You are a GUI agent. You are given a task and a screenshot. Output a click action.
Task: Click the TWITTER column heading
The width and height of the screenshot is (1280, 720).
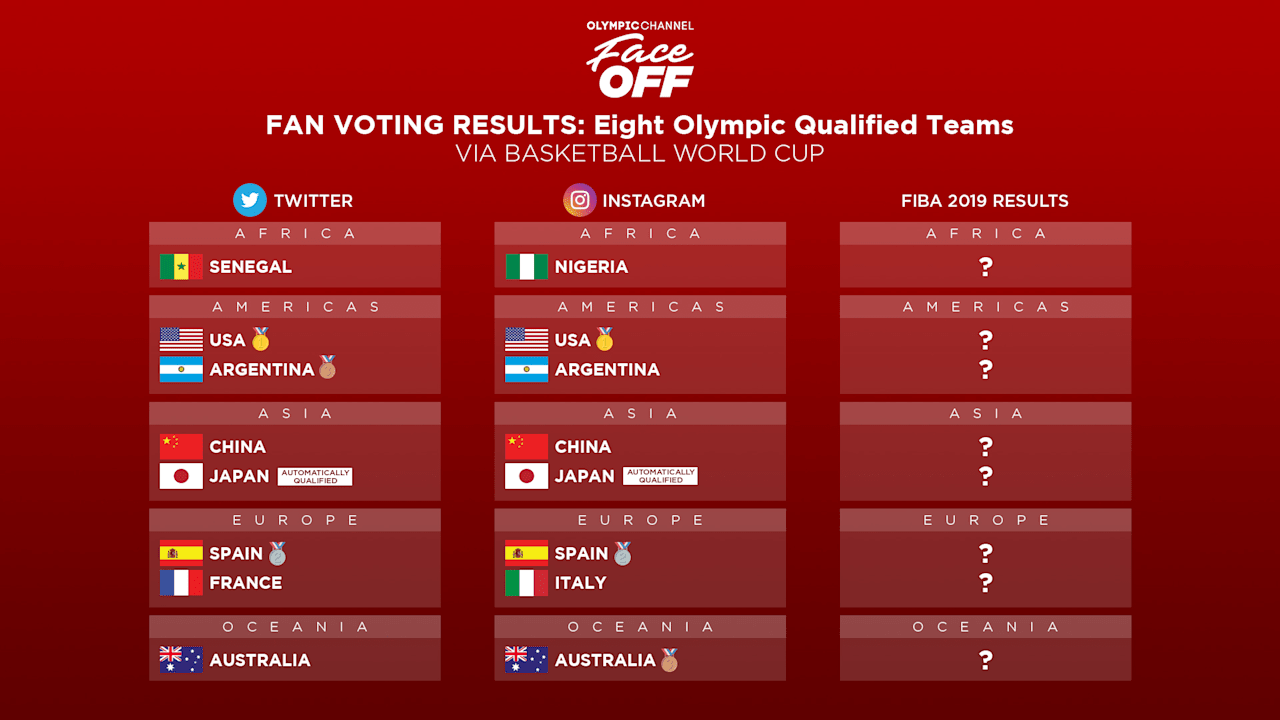click(313, 201)
